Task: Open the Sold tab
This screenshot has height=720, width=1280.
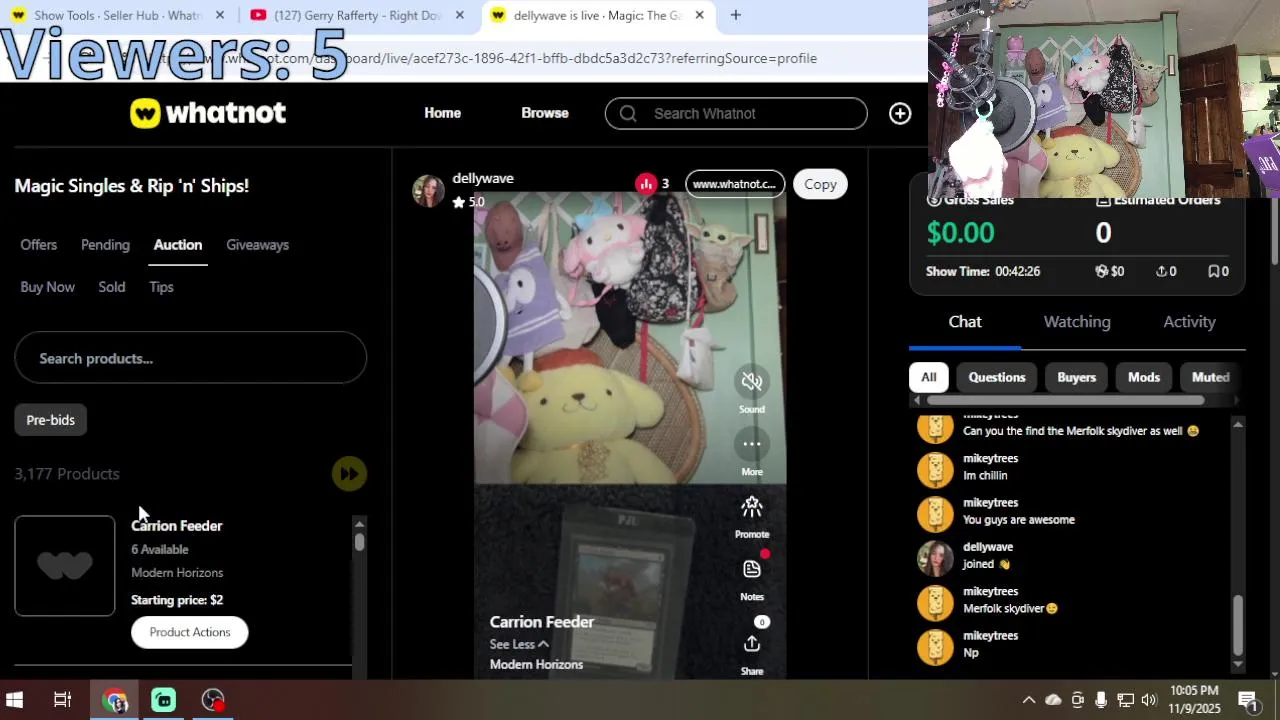Action: [x=112, y=287]
